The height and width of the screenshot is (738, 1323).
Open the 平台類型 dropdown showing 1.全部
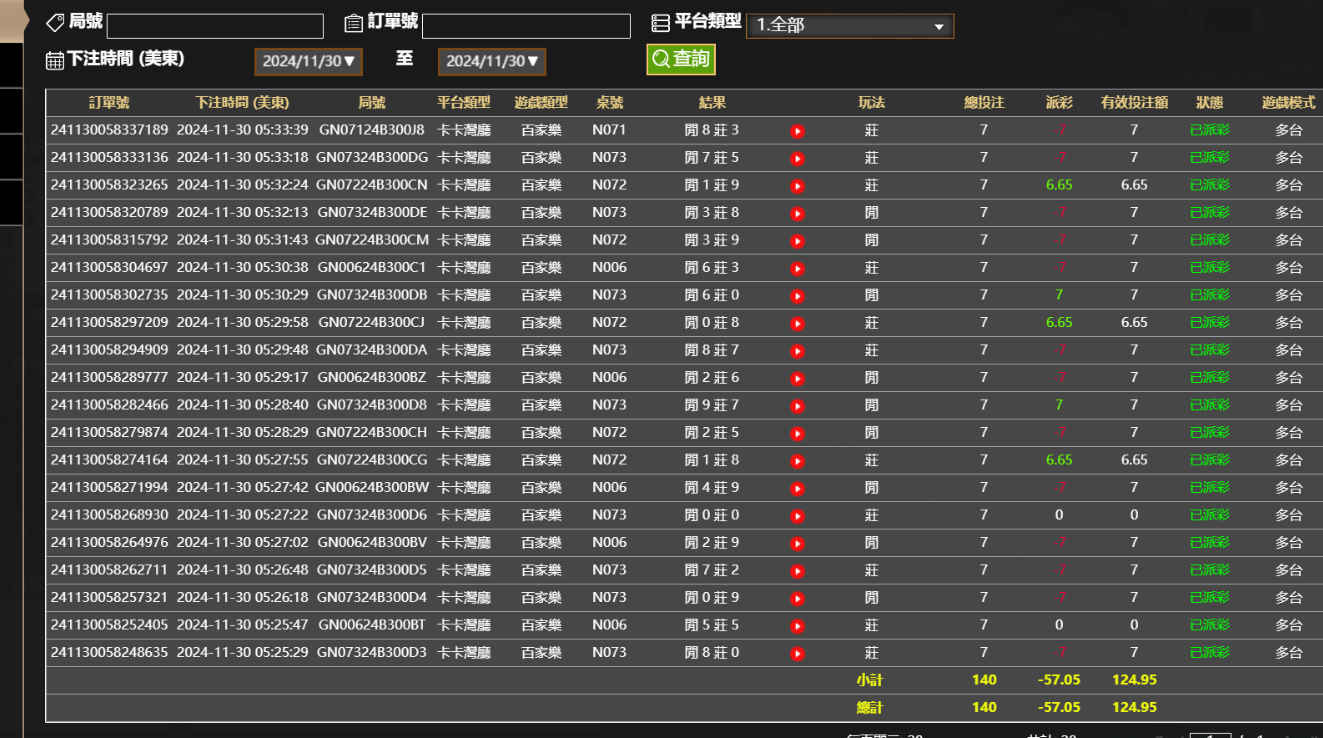[849, 26]
